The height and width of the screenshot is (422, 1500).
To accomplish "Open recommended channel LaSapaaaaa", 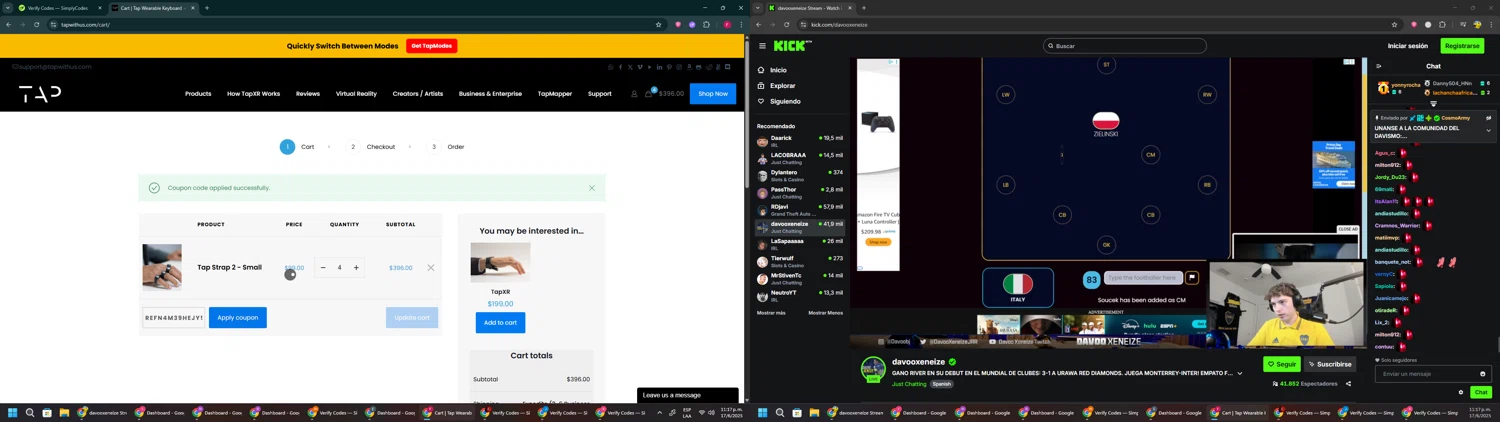I will [800, 244].
